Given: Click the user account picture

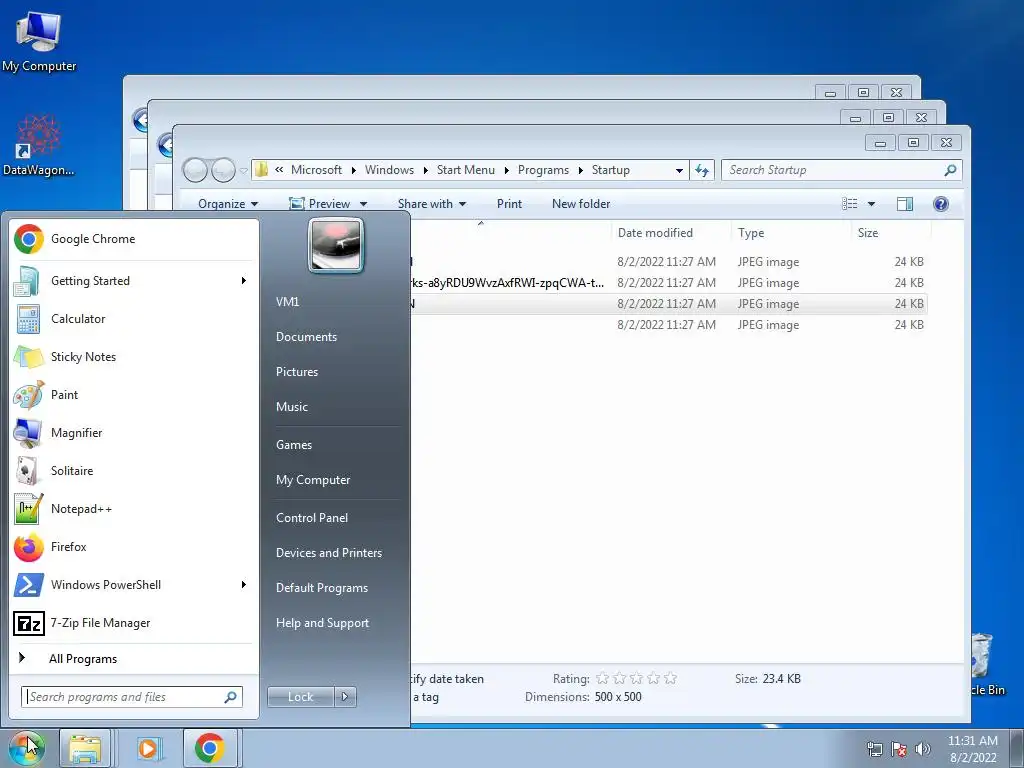Looking at the screenshot, I should coord(336,245).
